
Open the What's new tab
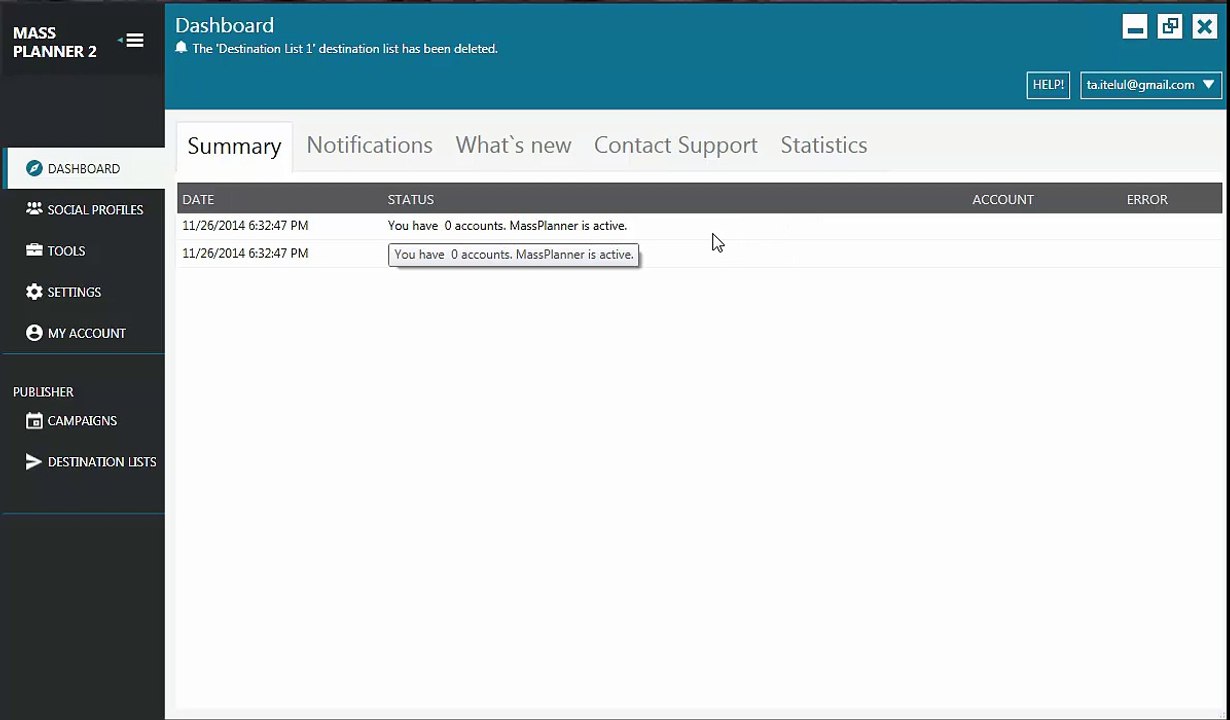(x=513, y=145)
